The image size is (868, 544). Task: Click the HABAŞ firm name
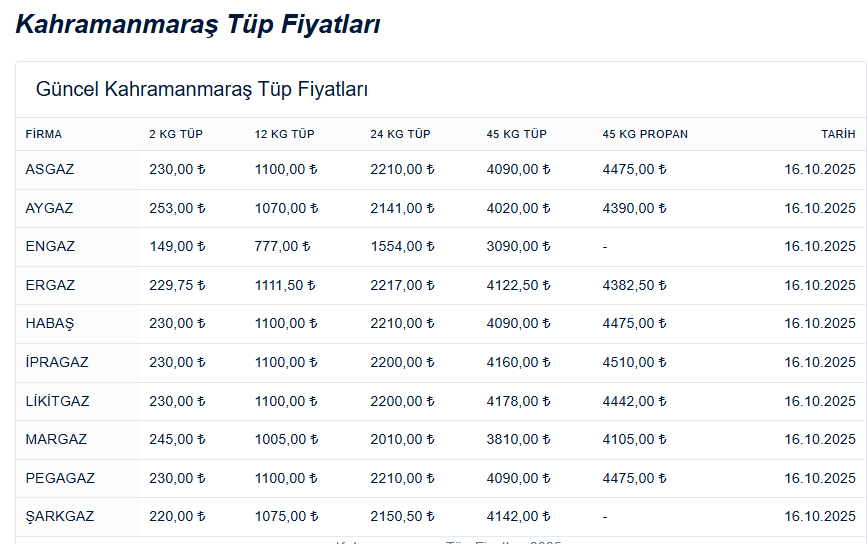coord(50,324)
